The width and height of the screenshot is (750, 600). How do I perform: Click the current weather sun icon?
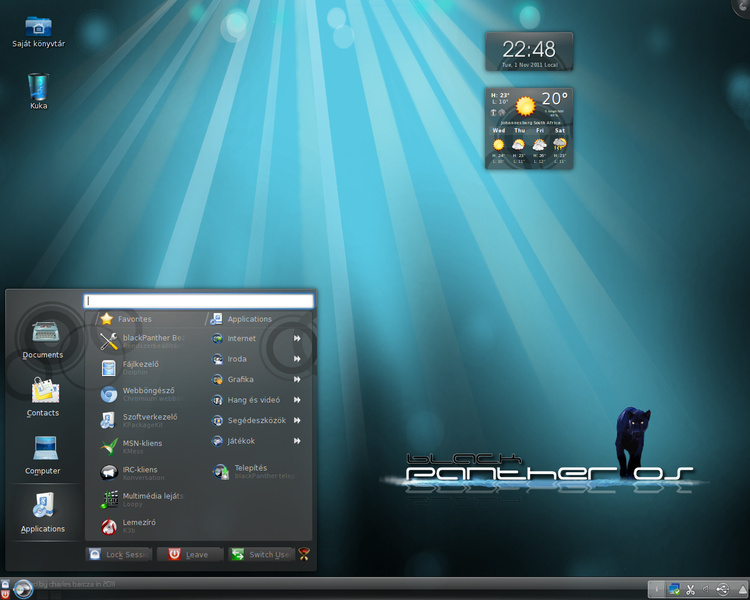coord(525,106)
